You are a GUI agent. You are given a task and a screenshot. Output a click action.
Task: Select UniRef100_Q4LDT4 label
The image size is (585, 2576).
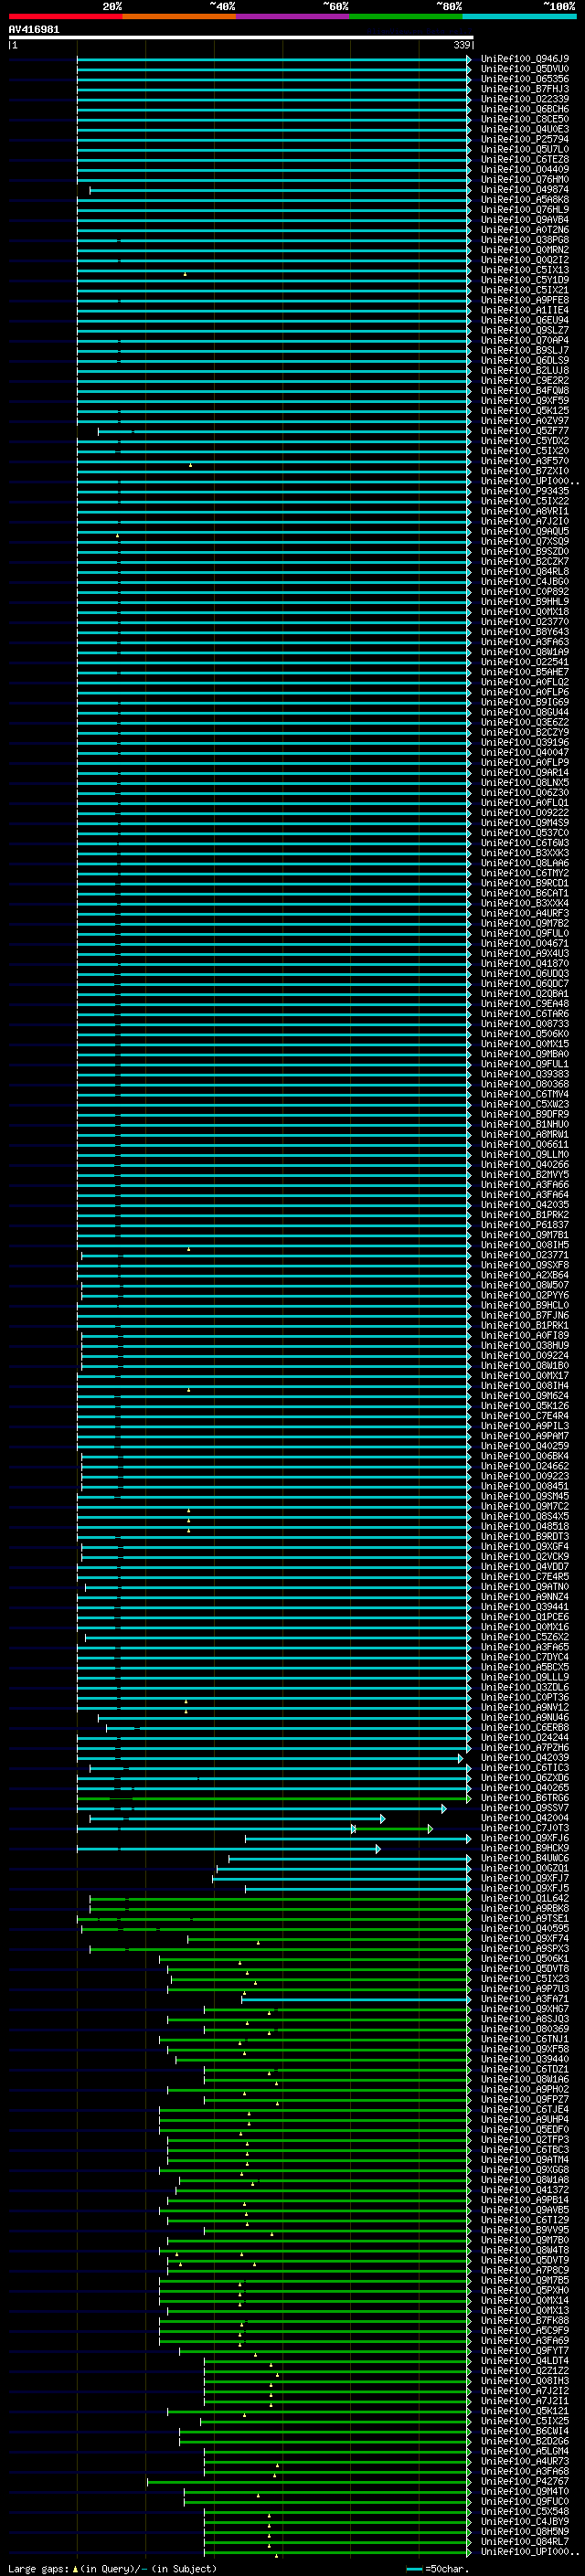click(x=525, y=2360)
